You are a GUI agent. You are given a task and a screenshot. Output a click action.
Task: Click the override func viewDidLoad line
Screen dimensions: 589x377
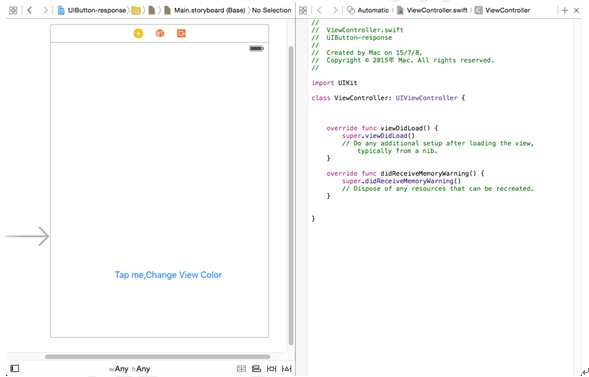pyautogui.click(x=382, y=128)
